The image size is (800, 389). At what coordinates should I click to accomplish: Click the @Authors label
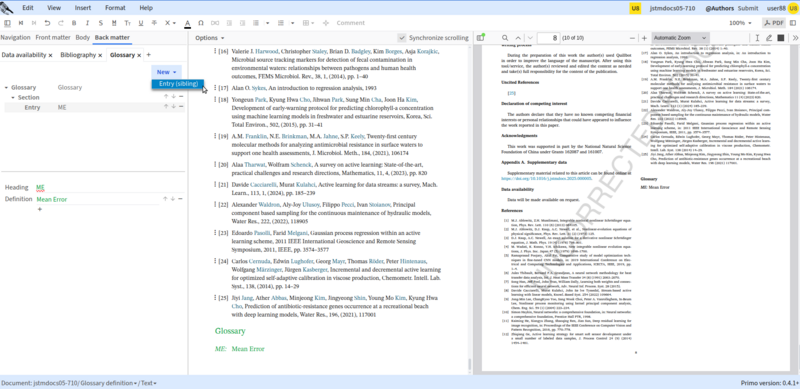[x=720, y=8]
